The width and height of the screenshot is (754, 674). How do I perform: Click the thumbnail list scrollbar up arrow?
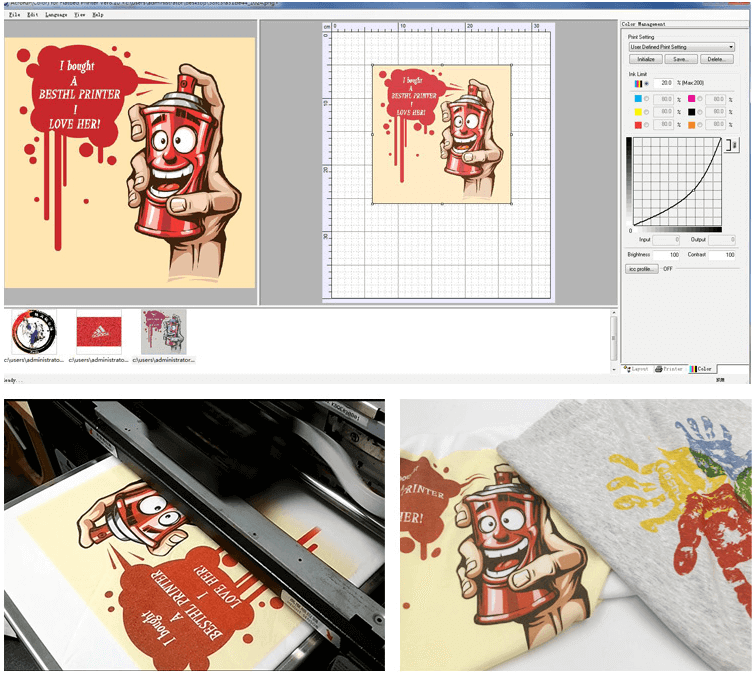point(614,313)
